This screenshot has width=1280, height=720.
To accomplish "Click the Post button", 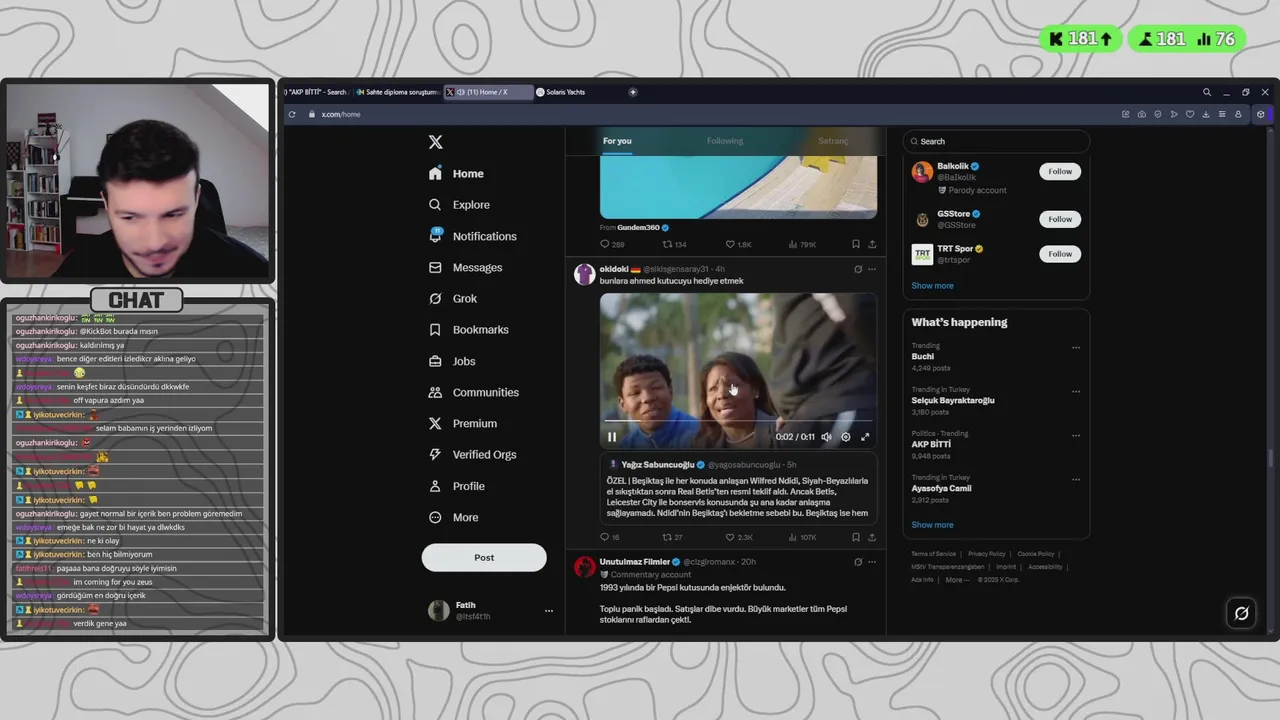I will (x=484, y=557).
